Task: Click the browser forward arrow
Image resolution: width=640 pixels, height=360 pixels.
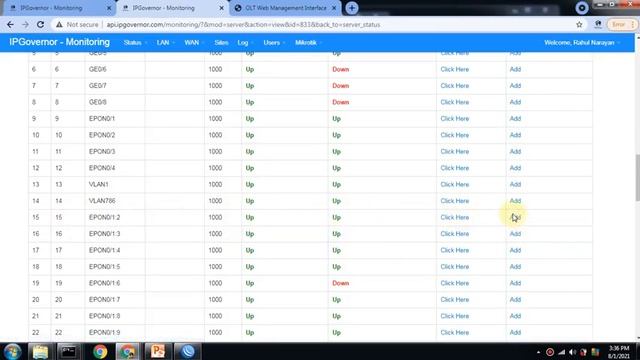Action: point(25,24)
